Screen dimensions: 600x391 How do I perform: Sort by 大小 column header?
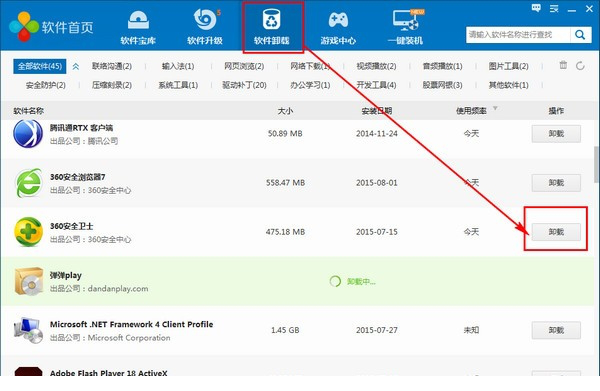[x=285, y=111]
